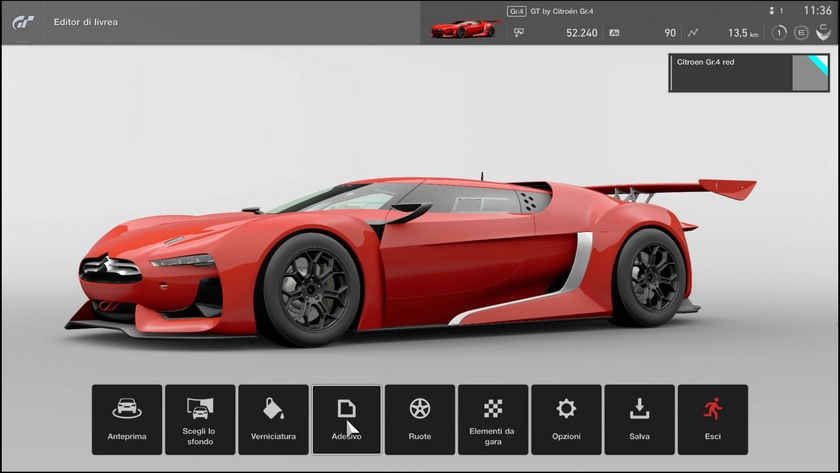Image resolution: width=840 pixels, height=473 pixels.
Task: Save livery with Salva button
Action: 640,419
